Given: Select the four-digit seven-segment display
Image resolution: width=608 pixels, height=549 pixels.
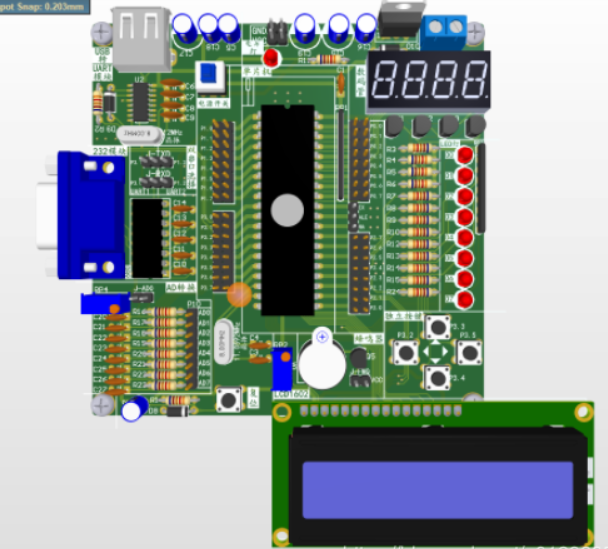Looking at the screenshot, I should (428, 81).
